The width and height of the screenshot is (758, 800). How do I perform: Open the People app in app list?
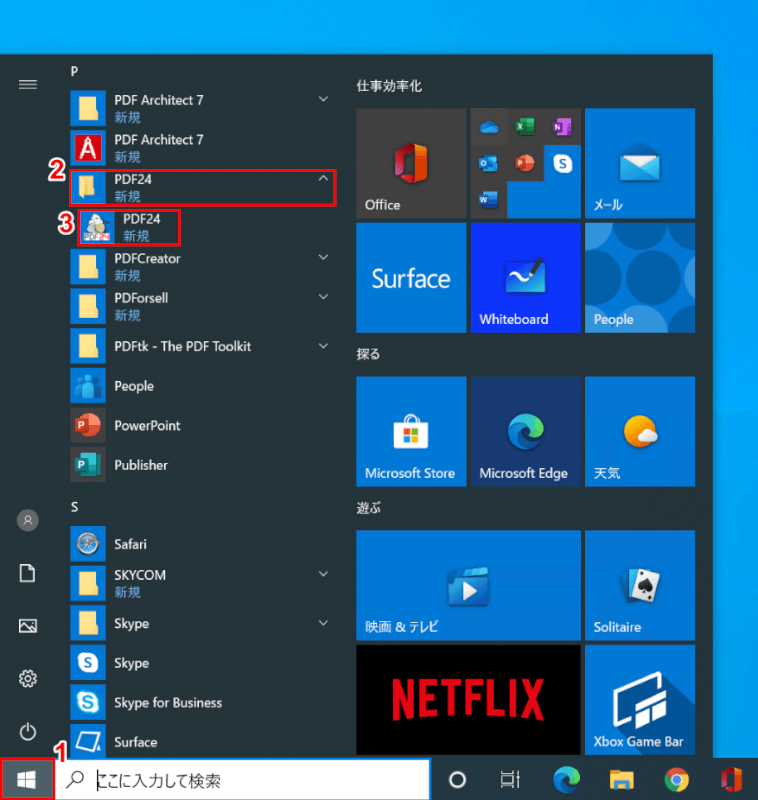coord(203,386)
